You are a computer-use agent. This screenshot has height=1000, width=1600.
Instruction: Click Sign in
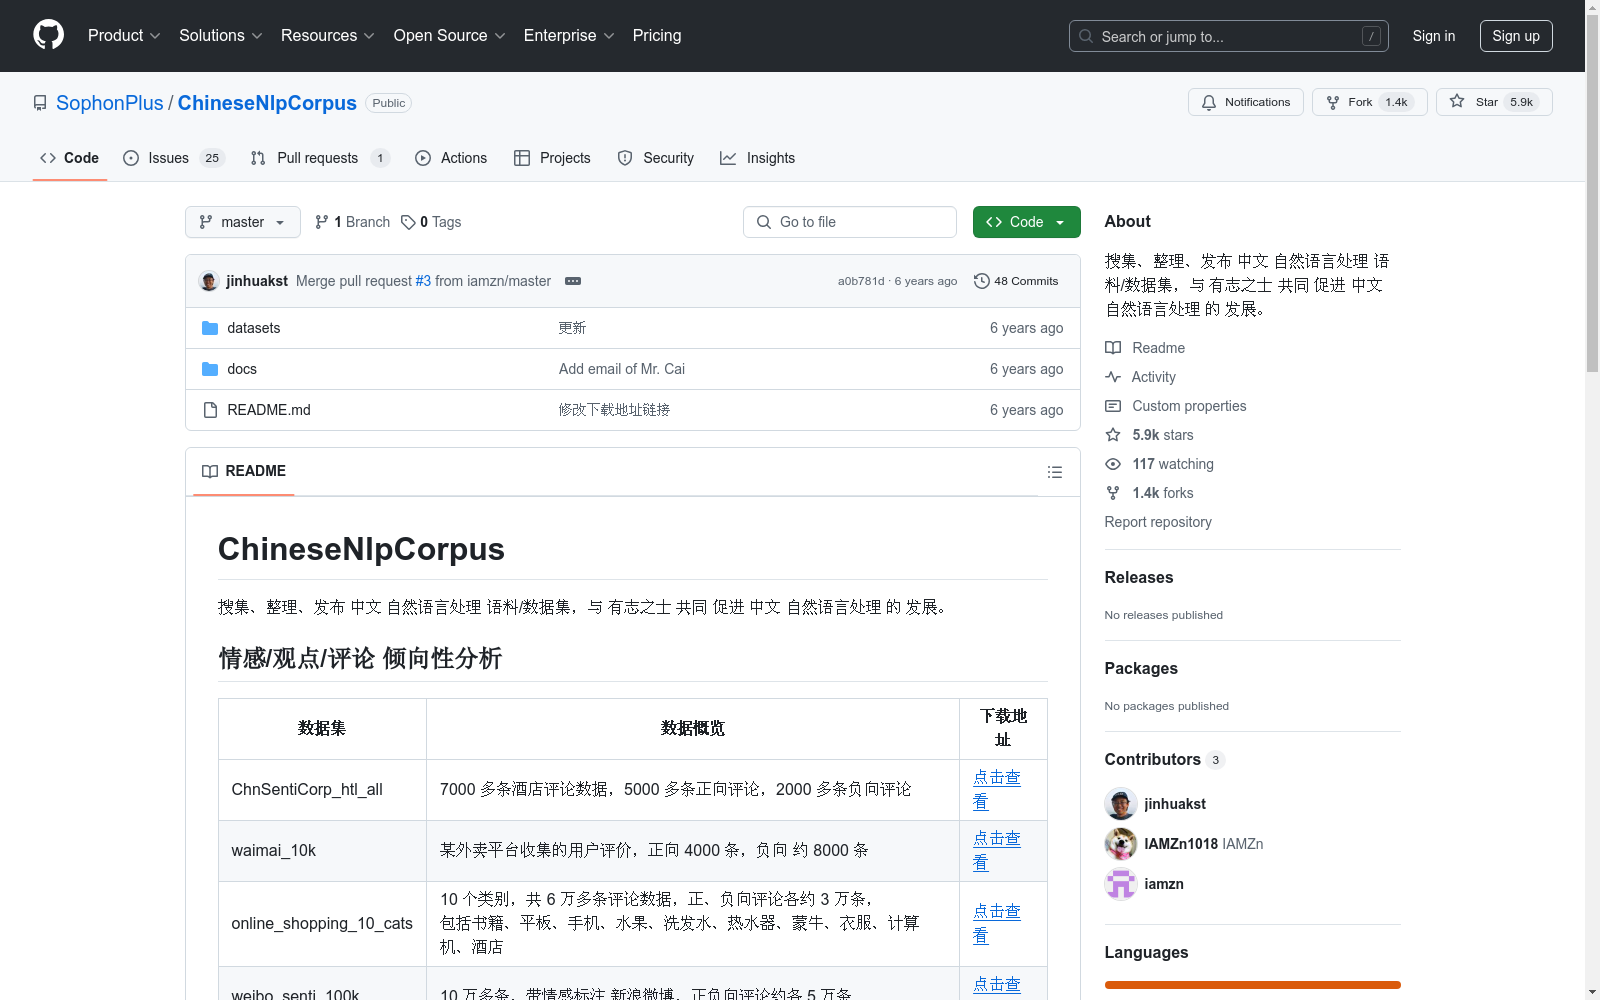coord(1433,36)
